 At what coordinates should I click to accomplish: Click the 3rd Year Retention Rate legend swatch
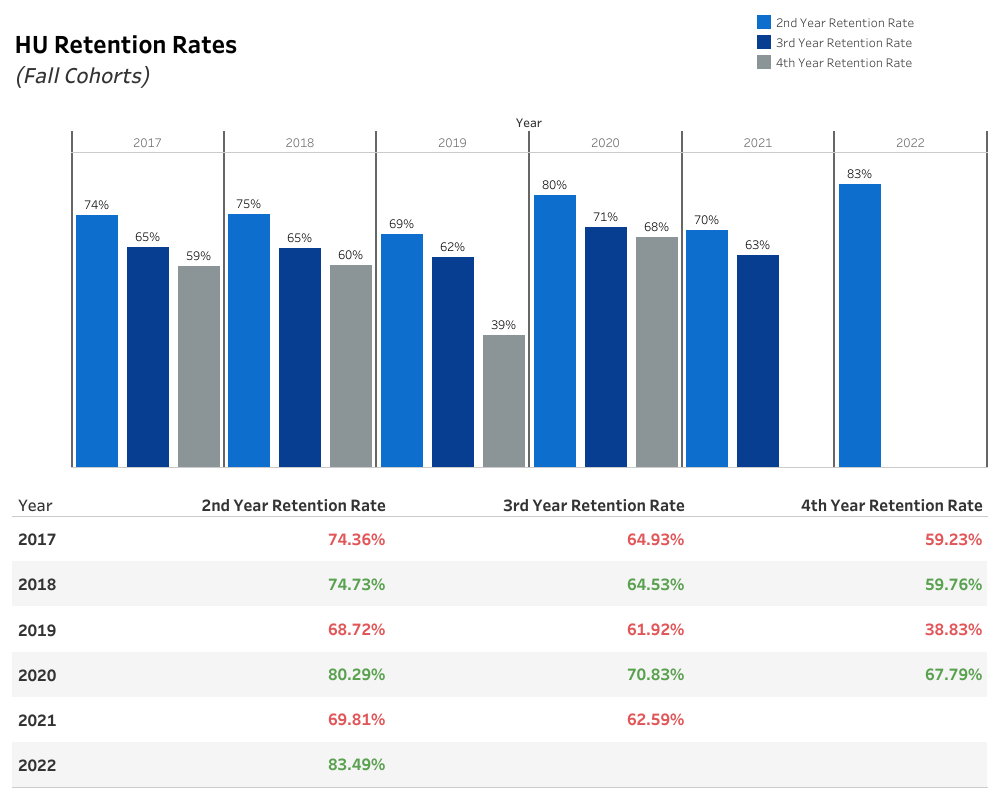pos(764,42)
